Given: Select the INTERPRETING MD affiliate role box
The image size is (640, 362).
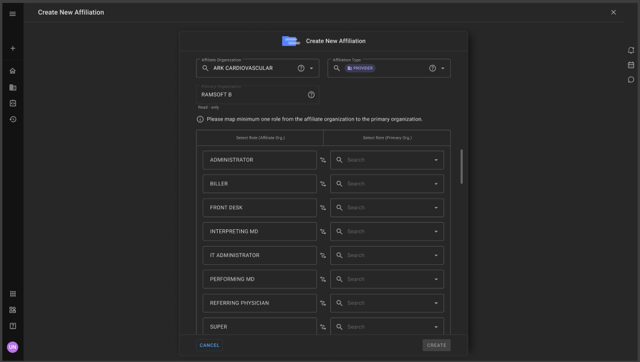Looking at the screenshot, I should pos(260,231).
